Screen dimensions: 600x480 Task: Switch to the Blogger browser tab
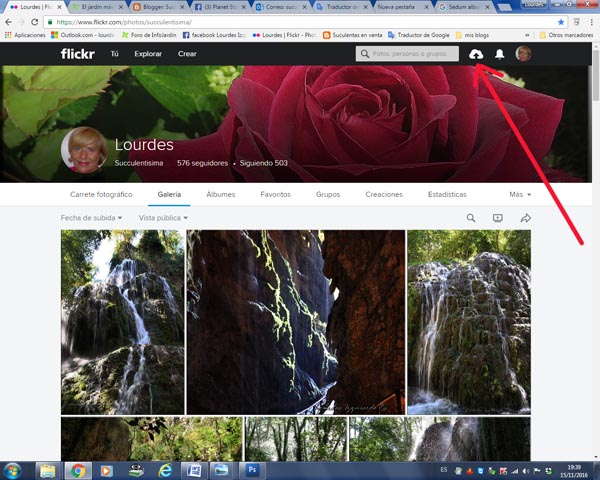click(158, 7)
